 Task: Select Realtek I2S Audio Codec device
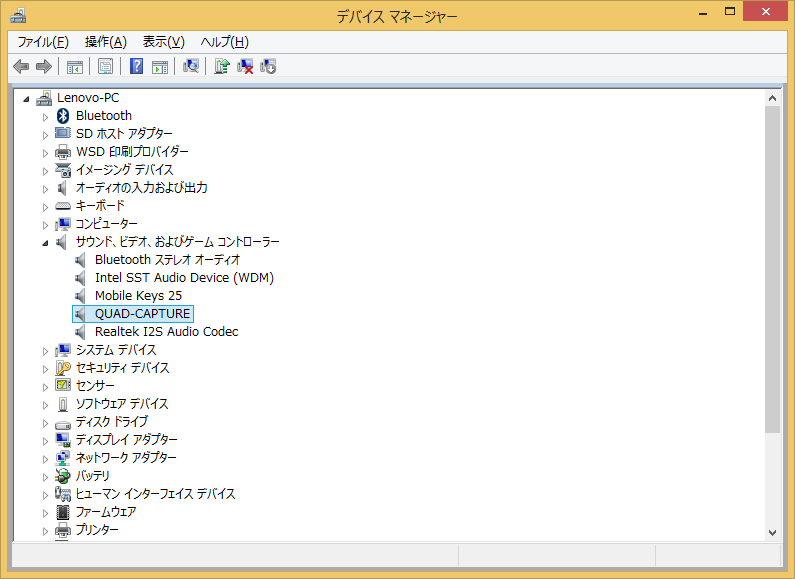click(166, 332)
